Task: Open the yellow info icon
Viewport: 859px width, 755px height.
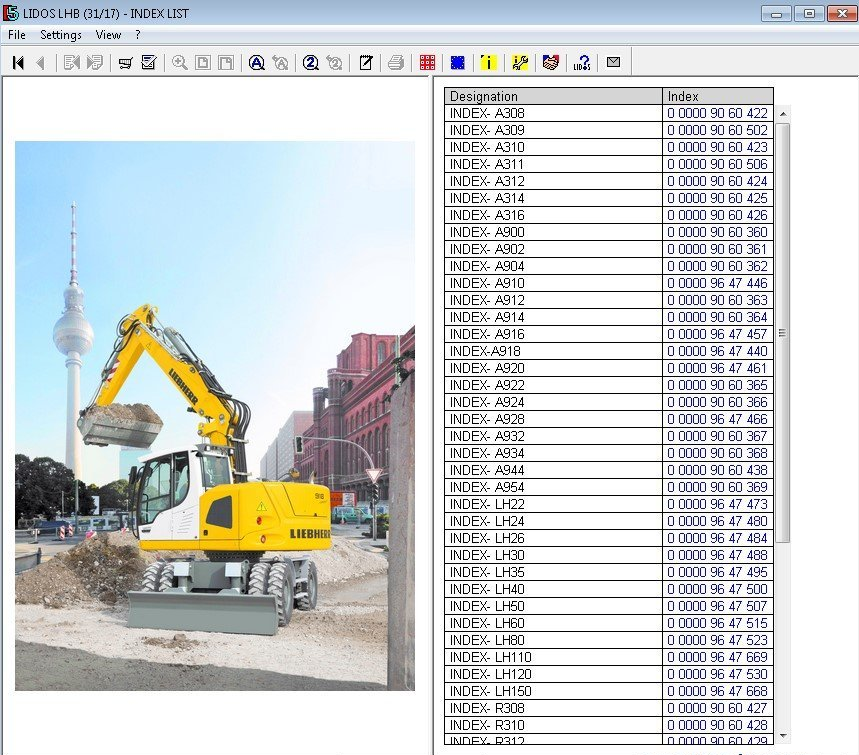Action: point(488,63)
